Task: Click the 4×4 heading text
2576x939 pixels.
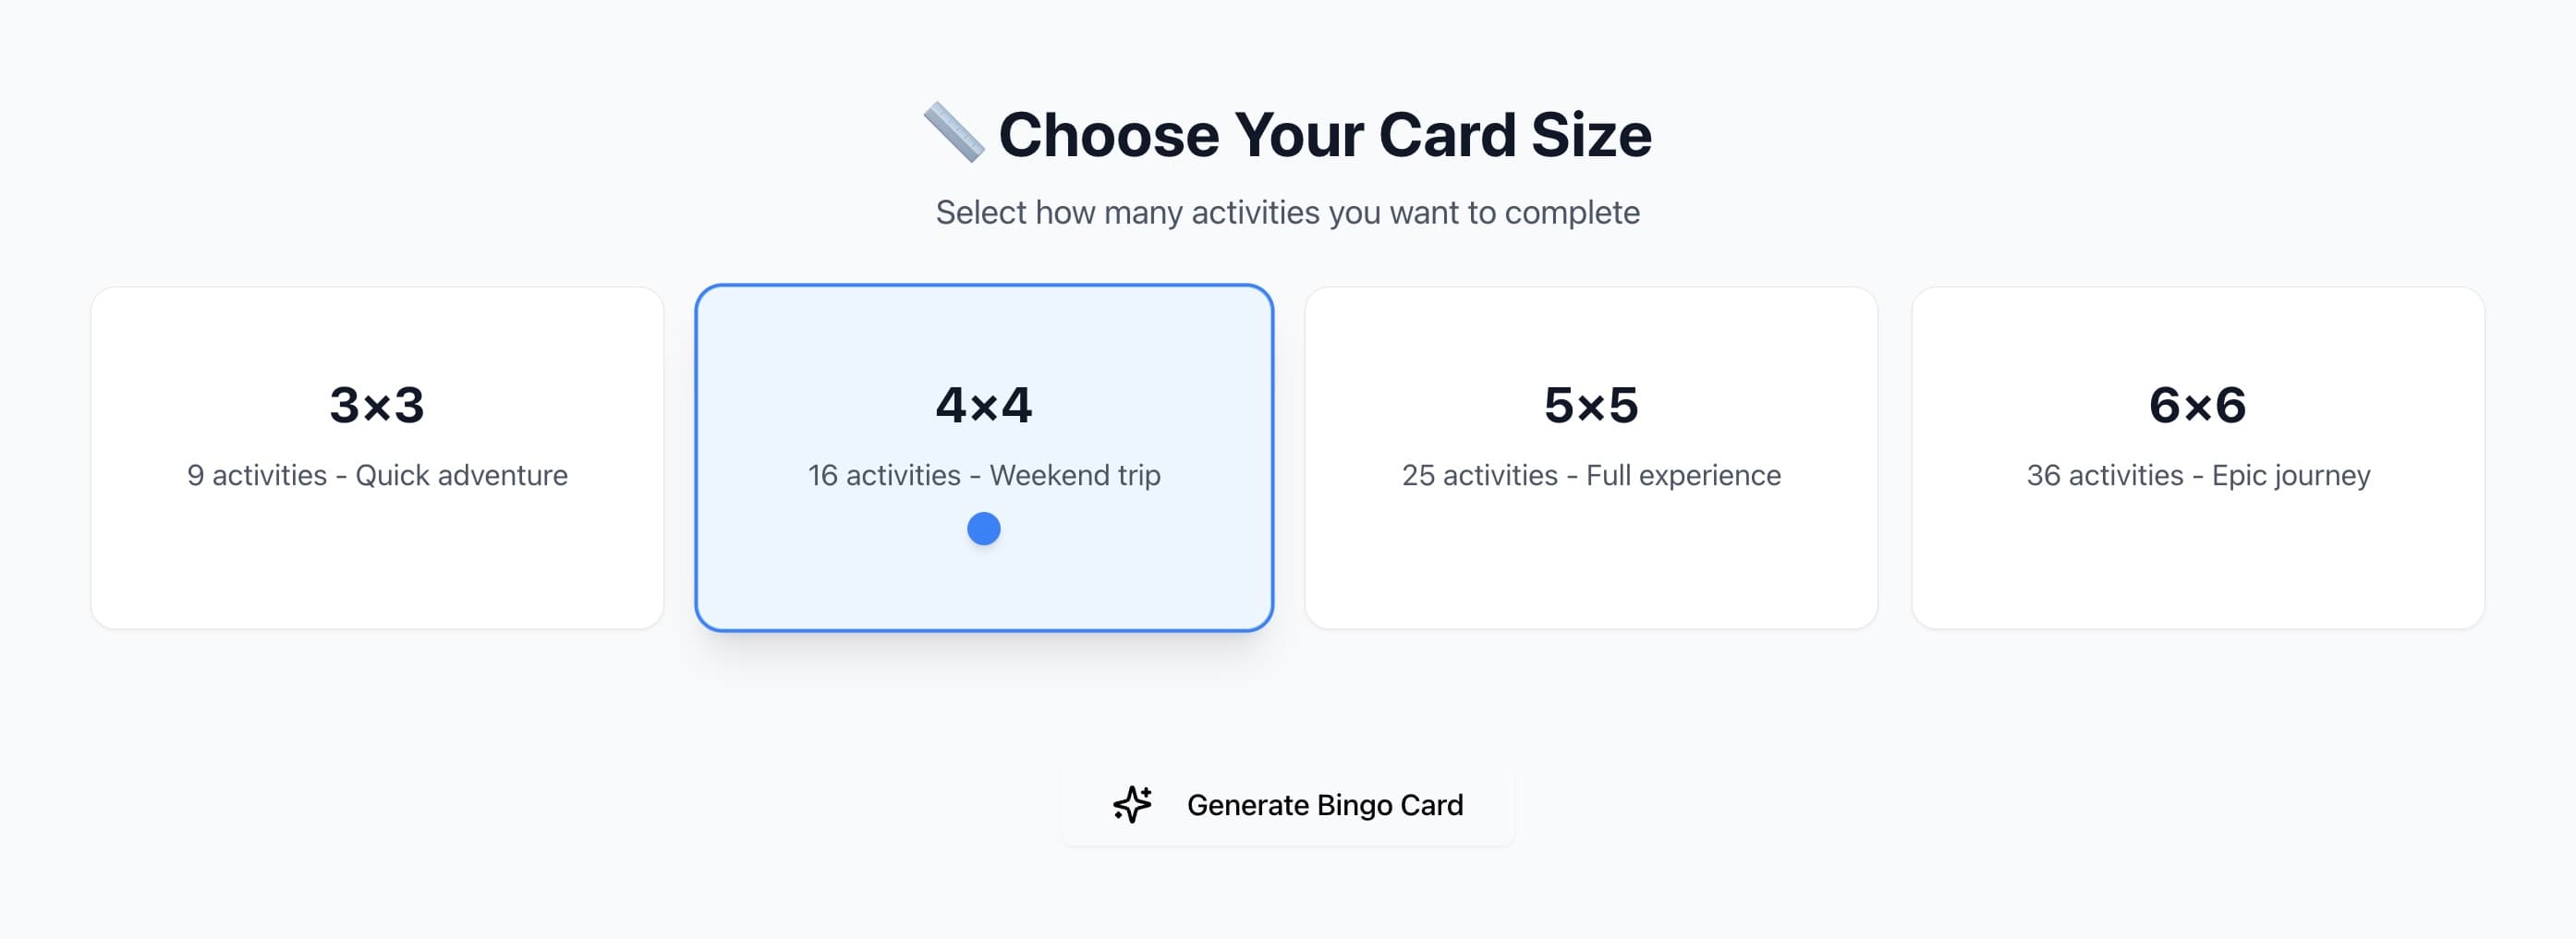Action: 984,406
